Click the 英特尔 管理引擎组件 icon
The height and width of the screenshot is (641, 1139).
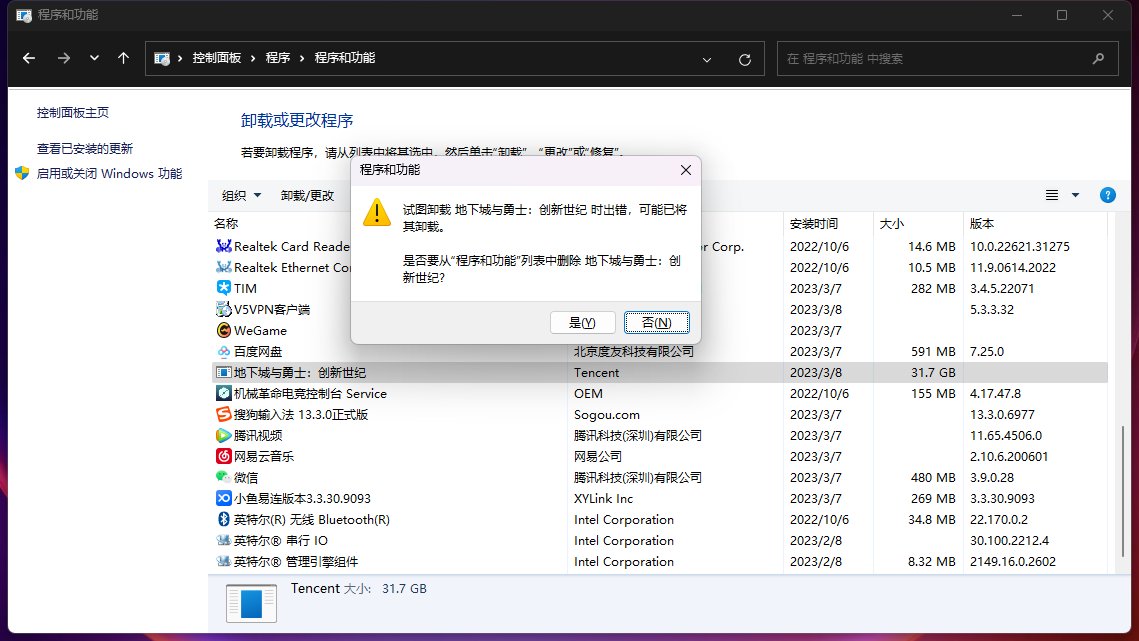click(224, 561)
